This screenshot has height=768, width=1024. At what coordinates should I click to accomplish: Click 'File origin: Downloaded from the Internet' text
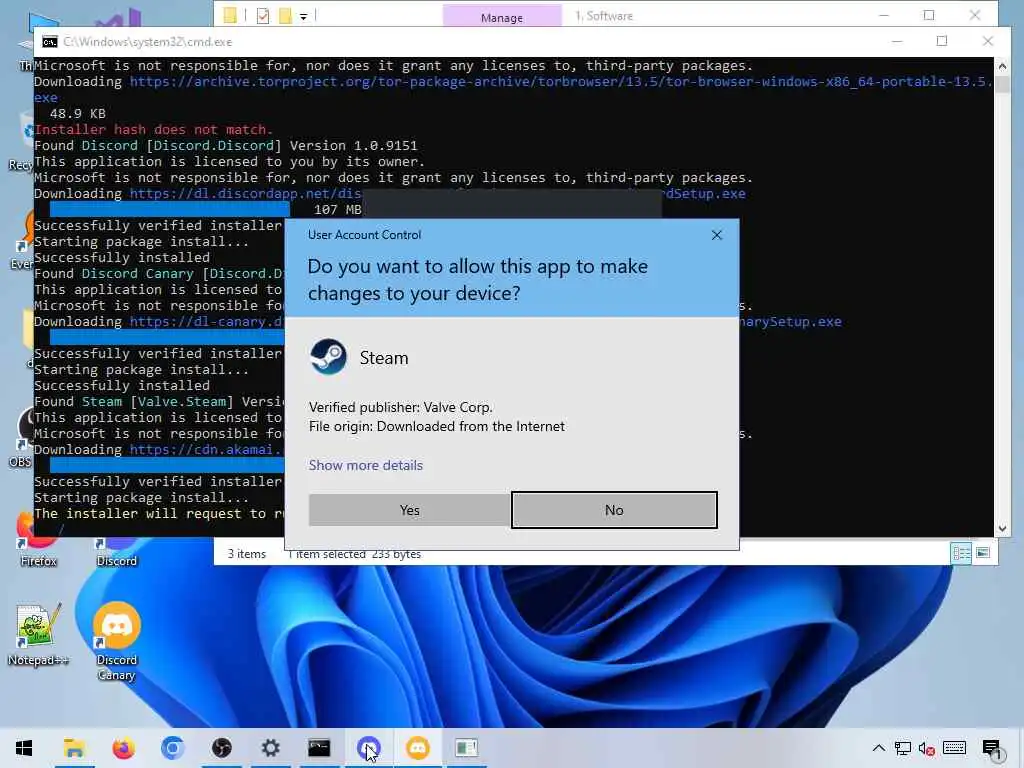[x=436, y=426]
